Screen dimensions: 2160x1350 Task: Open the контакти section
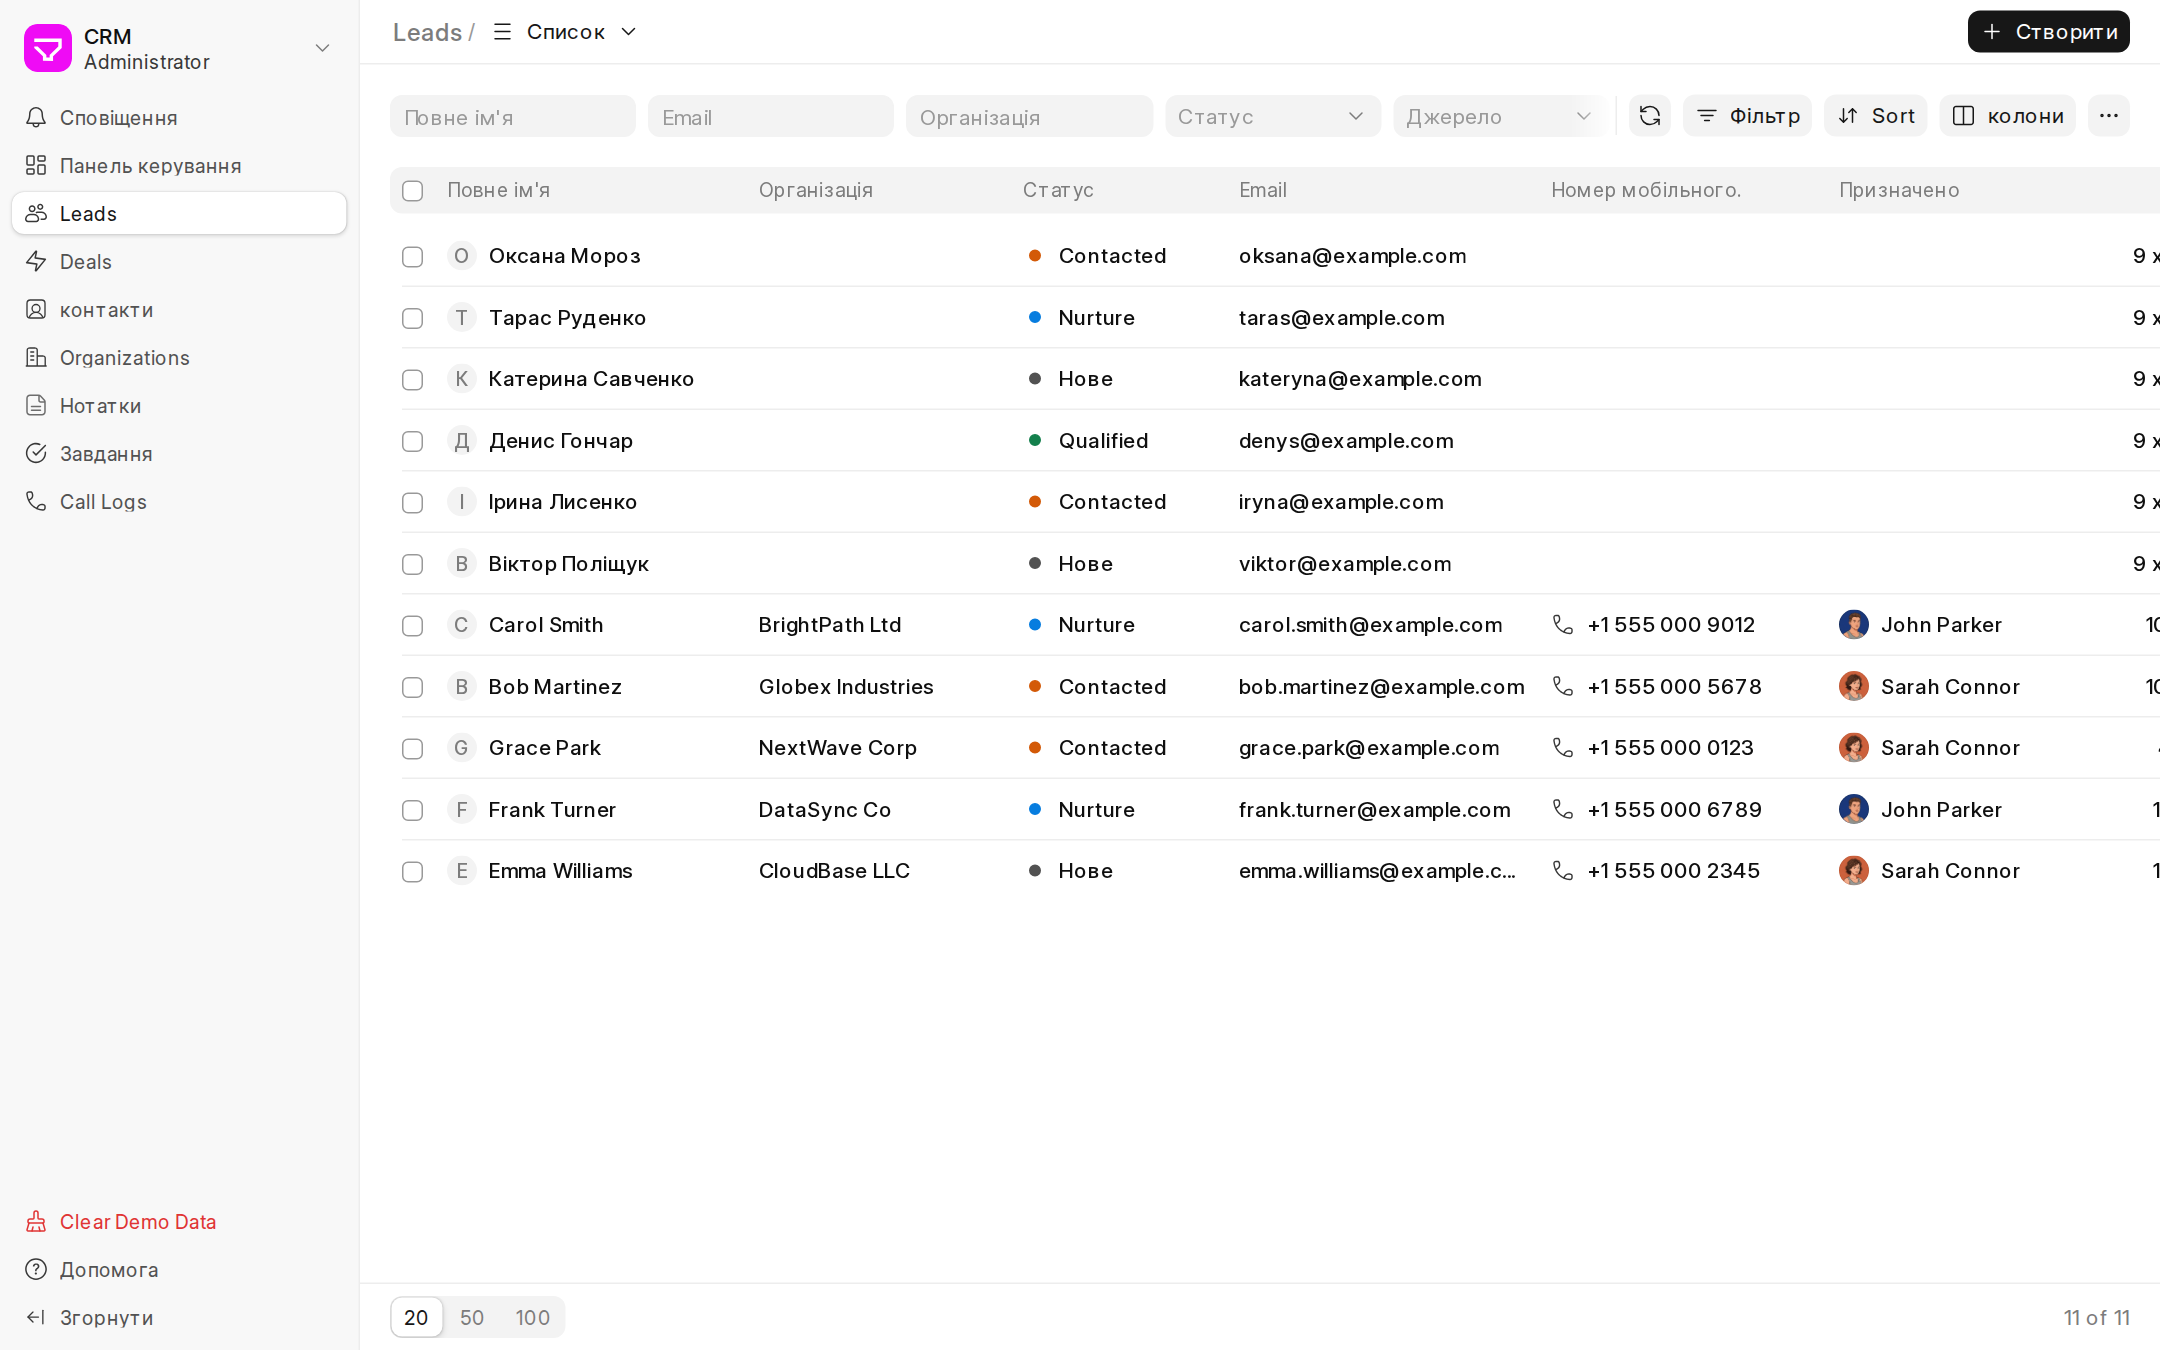point(179,310)
